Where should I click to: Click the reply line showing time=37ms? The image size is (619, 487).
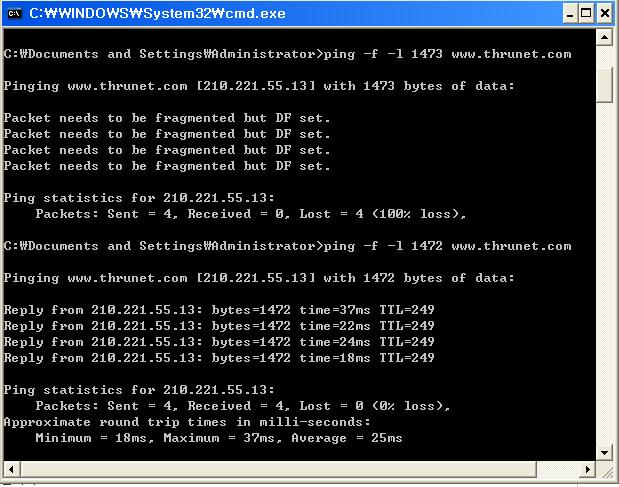[x=219, y=310]
